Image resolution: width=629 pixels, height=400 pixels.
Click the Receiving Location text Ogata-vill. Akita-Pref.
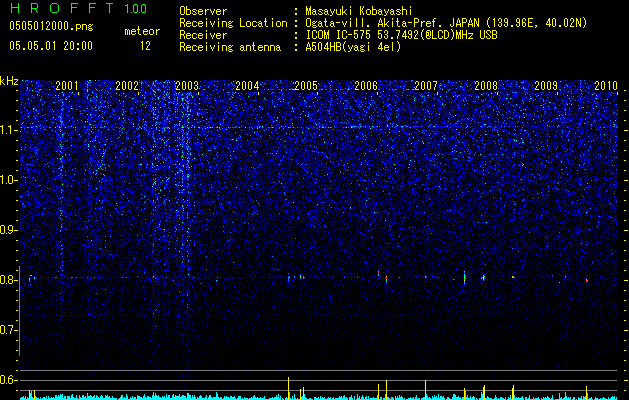tap(373, 23)
